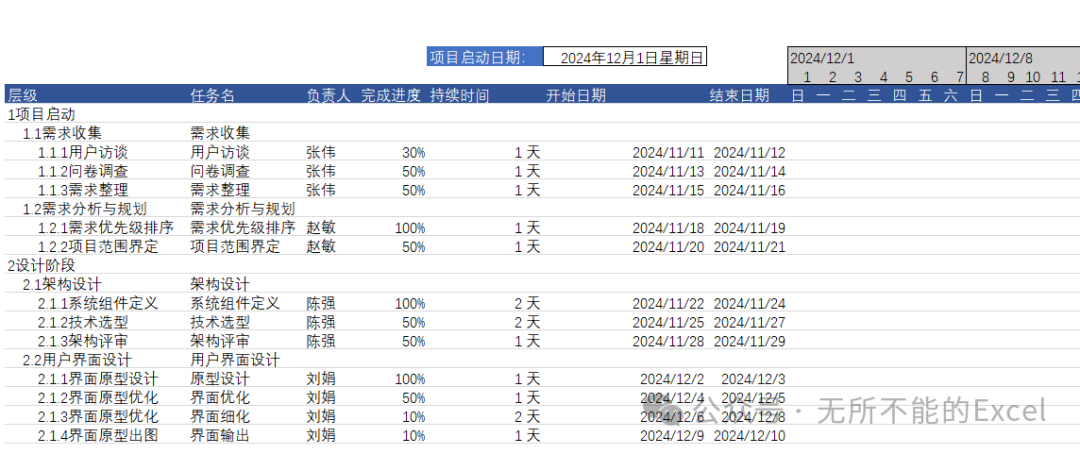1080x454 pixels.
Task: Select the start date 2024/11/25
Action: [668, 322]
